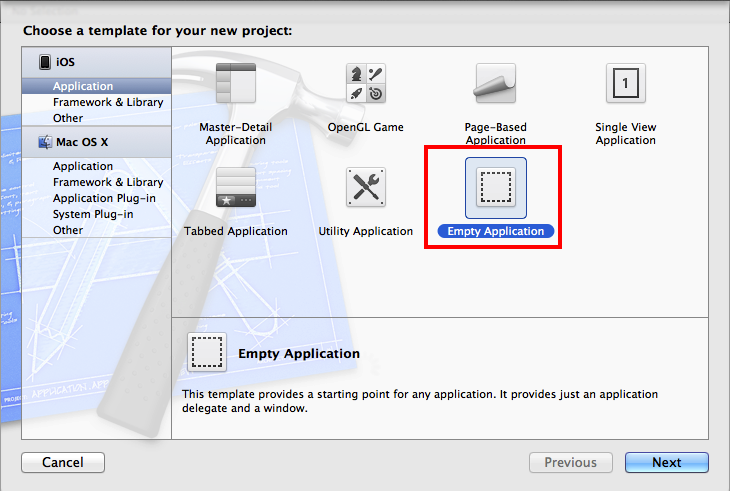Click the Page-Based Application label
The width and height of the screenshot is (730, 491).
tap(495, 134)
